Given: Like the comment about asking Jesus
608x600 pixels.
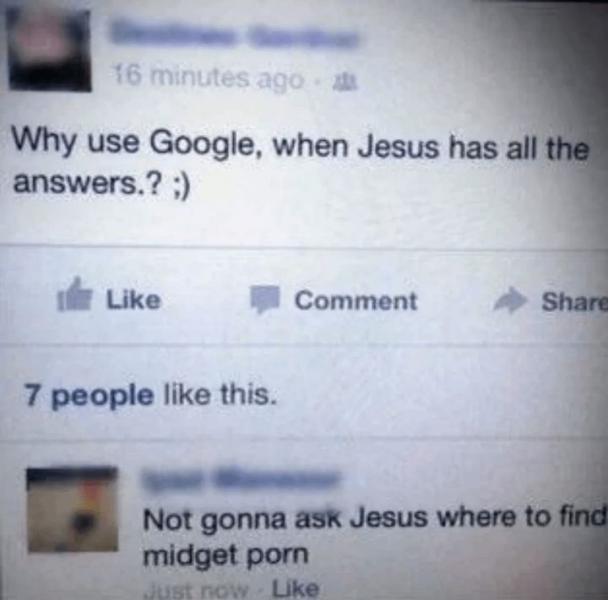Looking at the screenshot, I should point(296,589).
